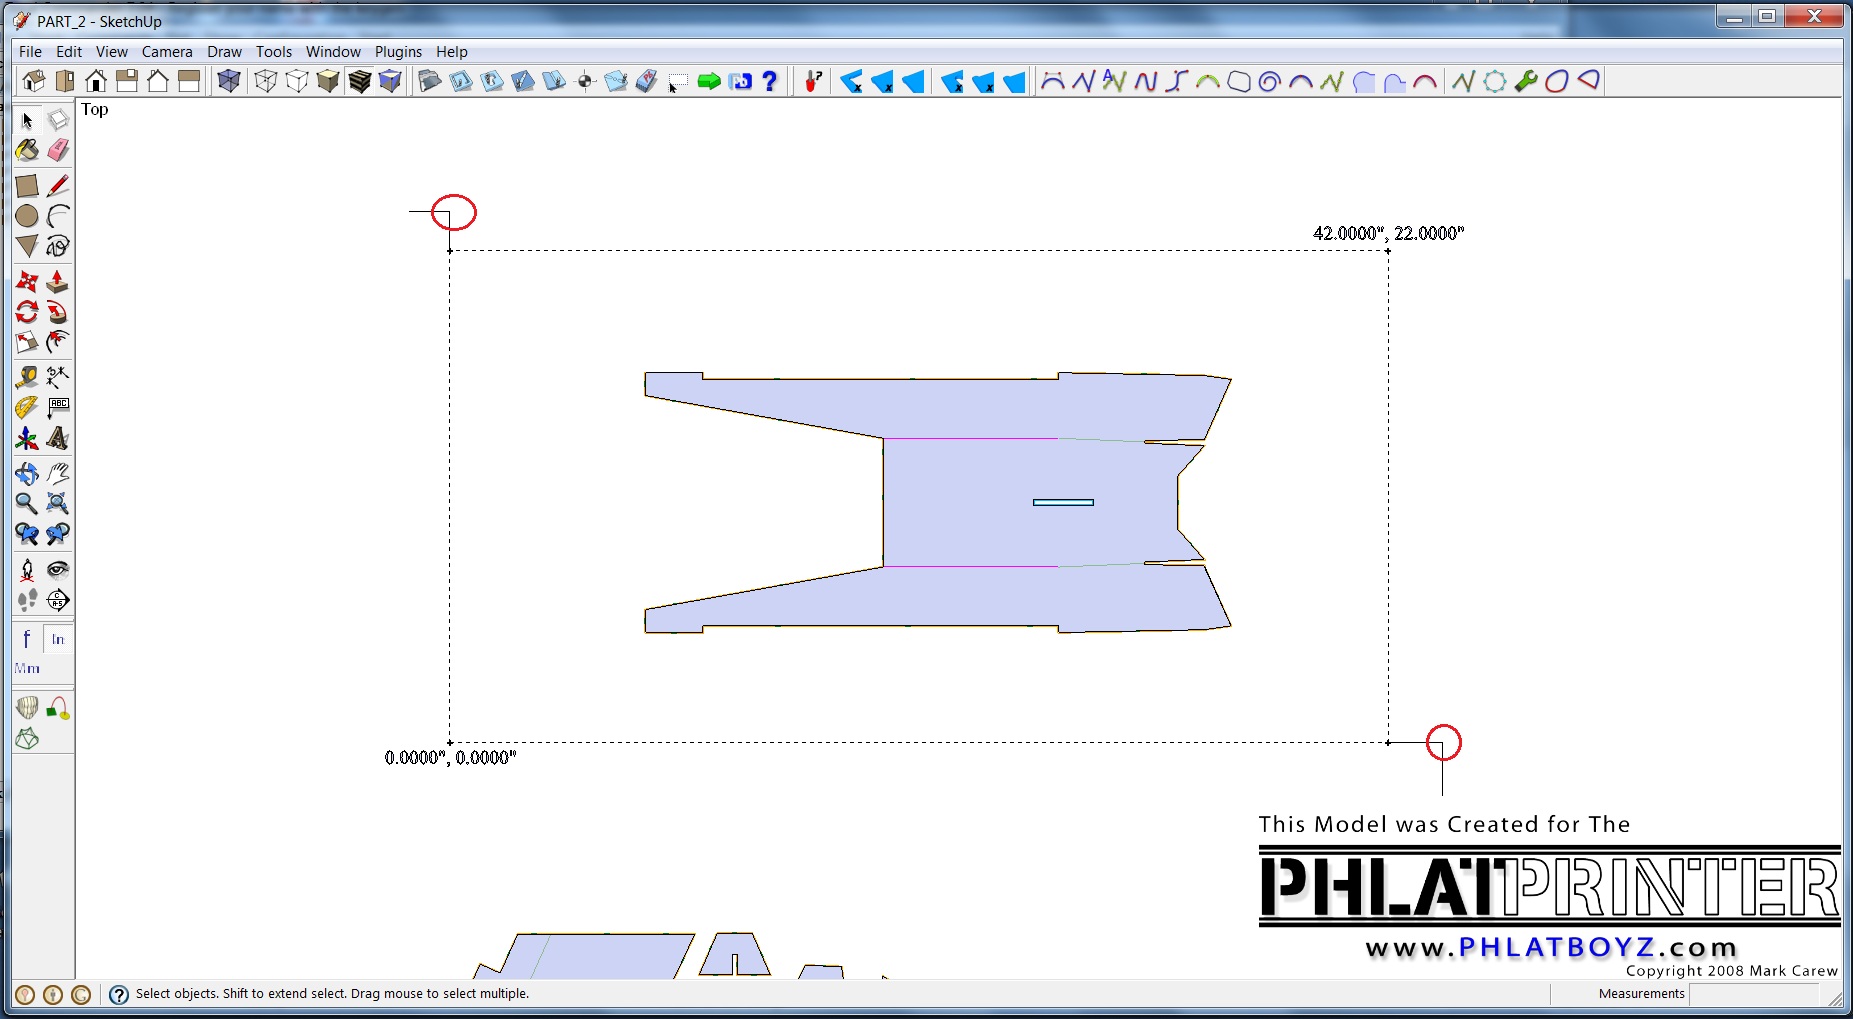Click the Measurements input box

click(x=1752, y=994)
